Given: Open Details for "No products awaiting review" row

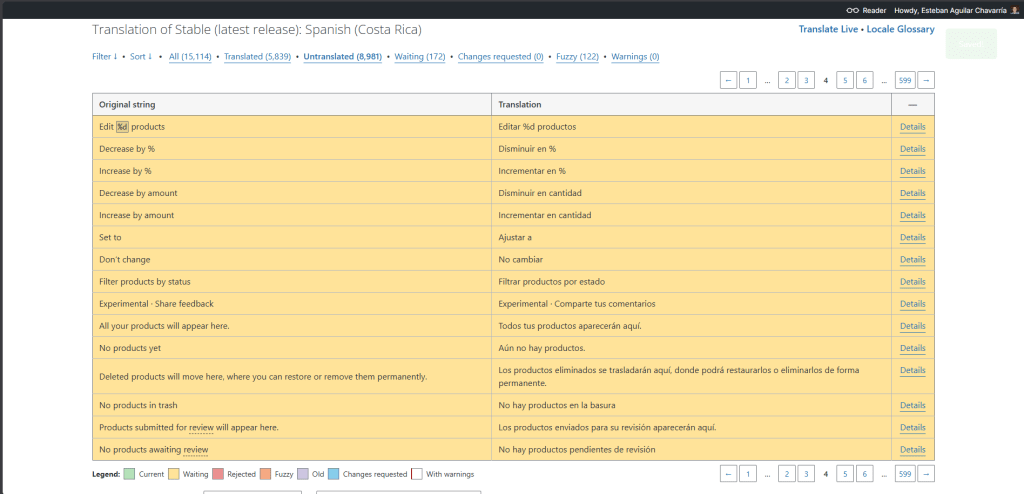Looking at the screenshot, I should (x=912, y=450).
